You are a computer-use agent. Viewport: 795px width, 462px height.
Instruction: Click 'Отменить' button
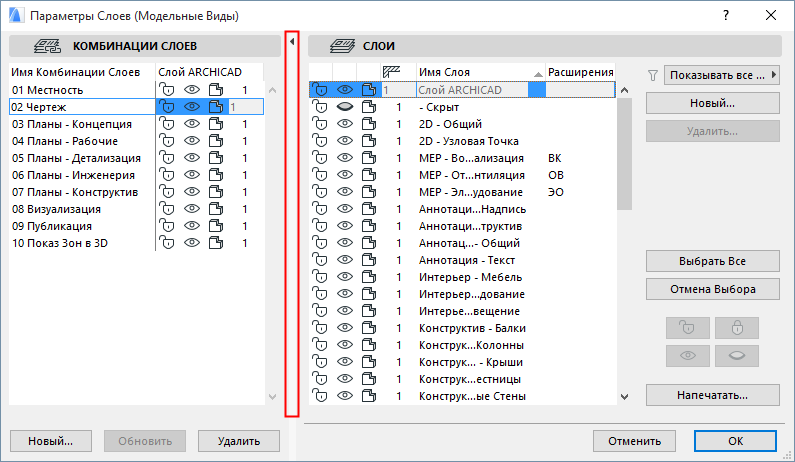click(x=634, y=441)
